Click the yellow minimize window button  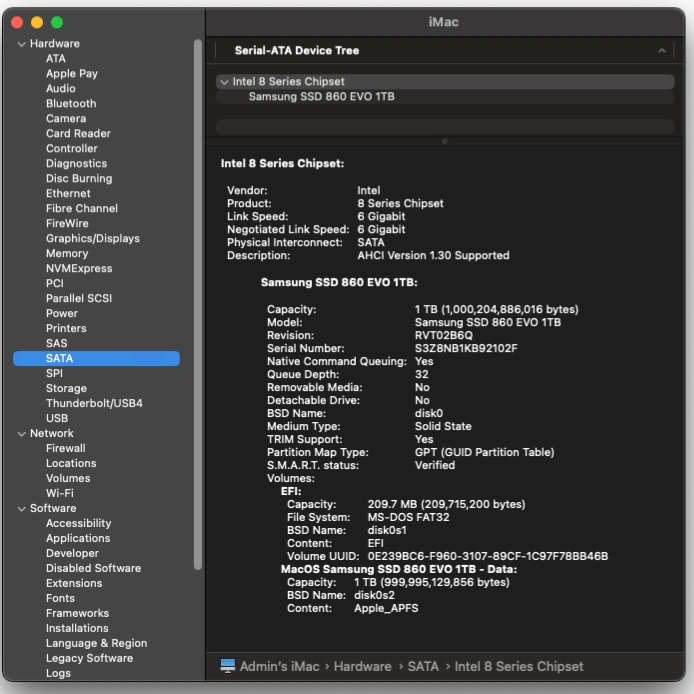[37, 22]
